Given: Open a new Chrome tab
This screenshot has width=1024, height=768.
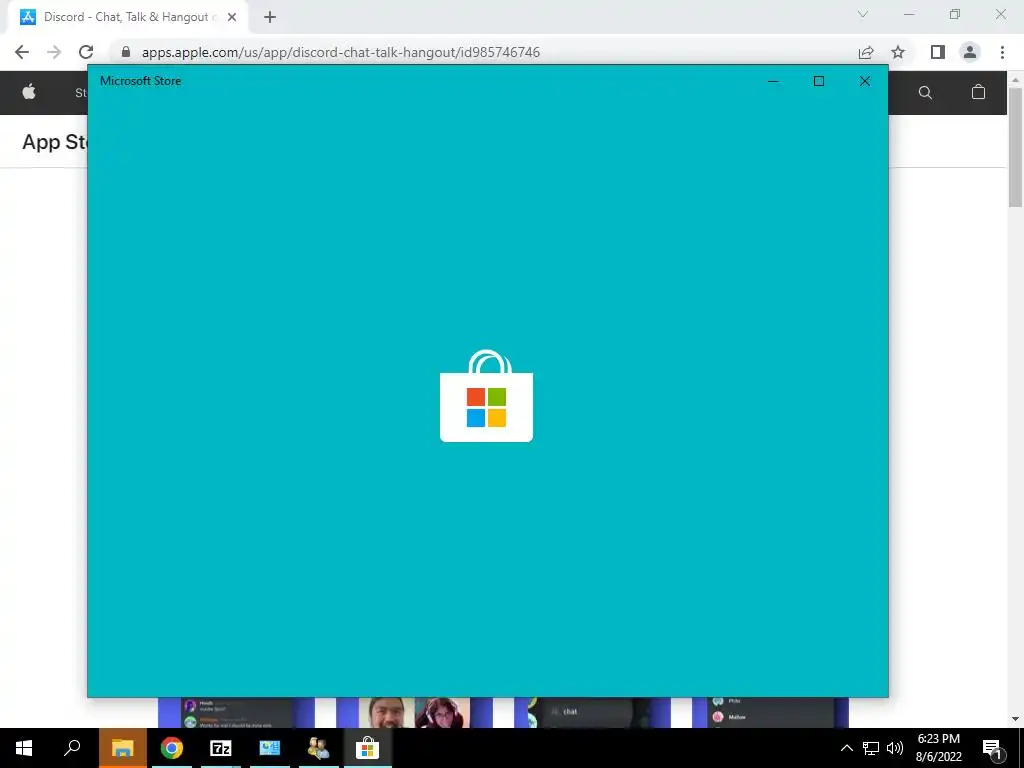Looking at the screenshot, I should click(x=270, y=17).
